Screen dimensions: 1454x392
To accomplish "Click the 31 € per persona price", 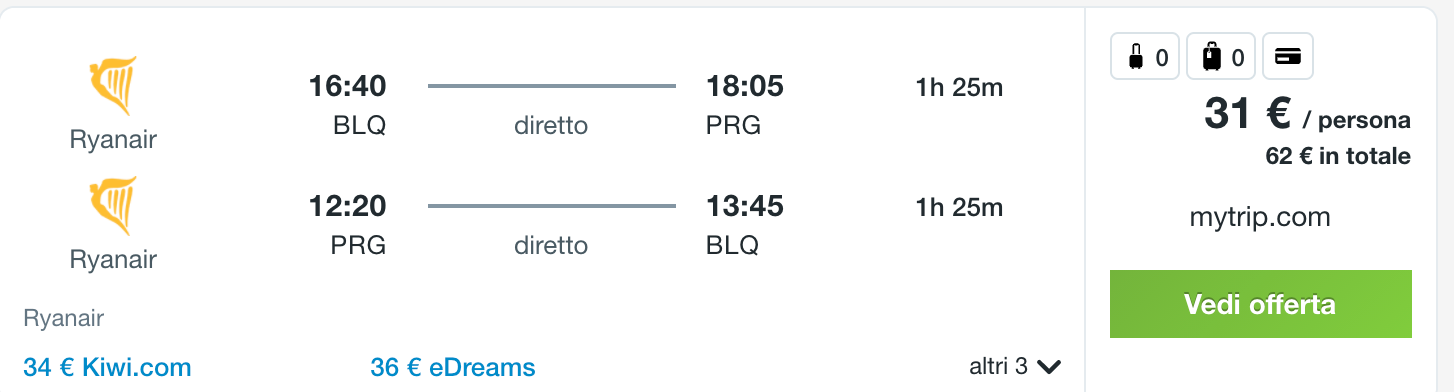I will (1307, 116).
